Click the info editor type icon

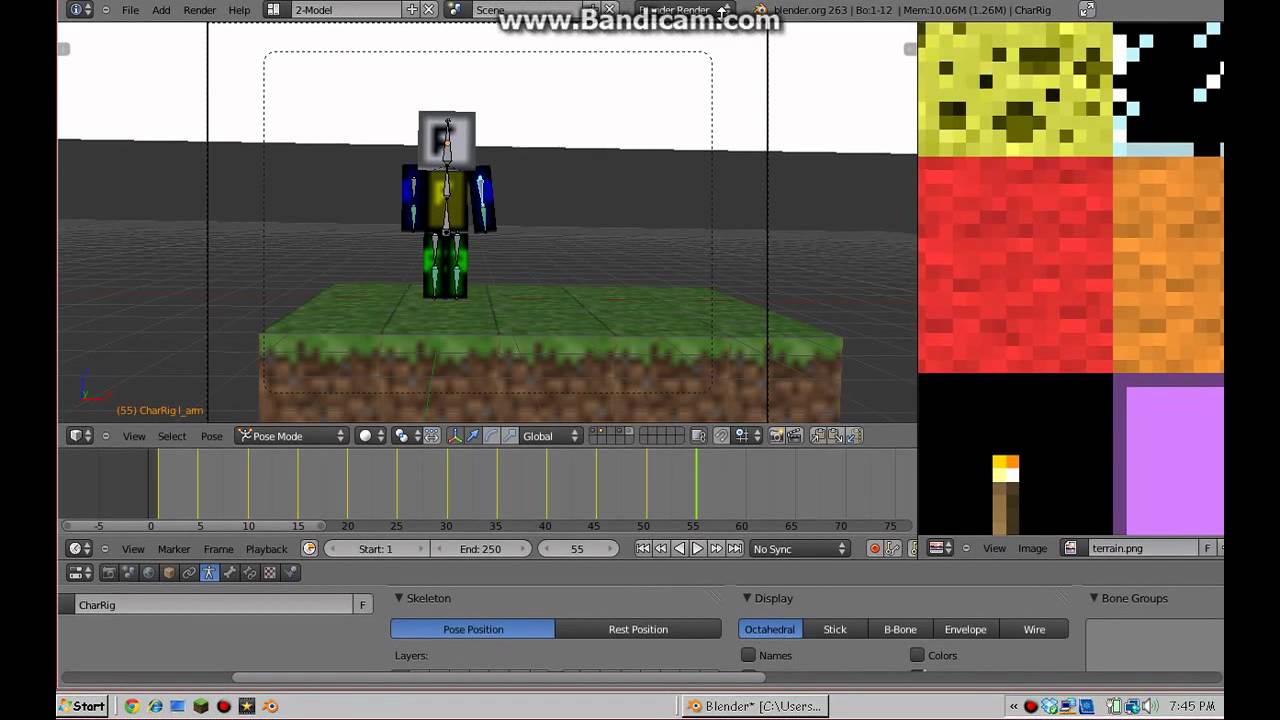[80, 10]
